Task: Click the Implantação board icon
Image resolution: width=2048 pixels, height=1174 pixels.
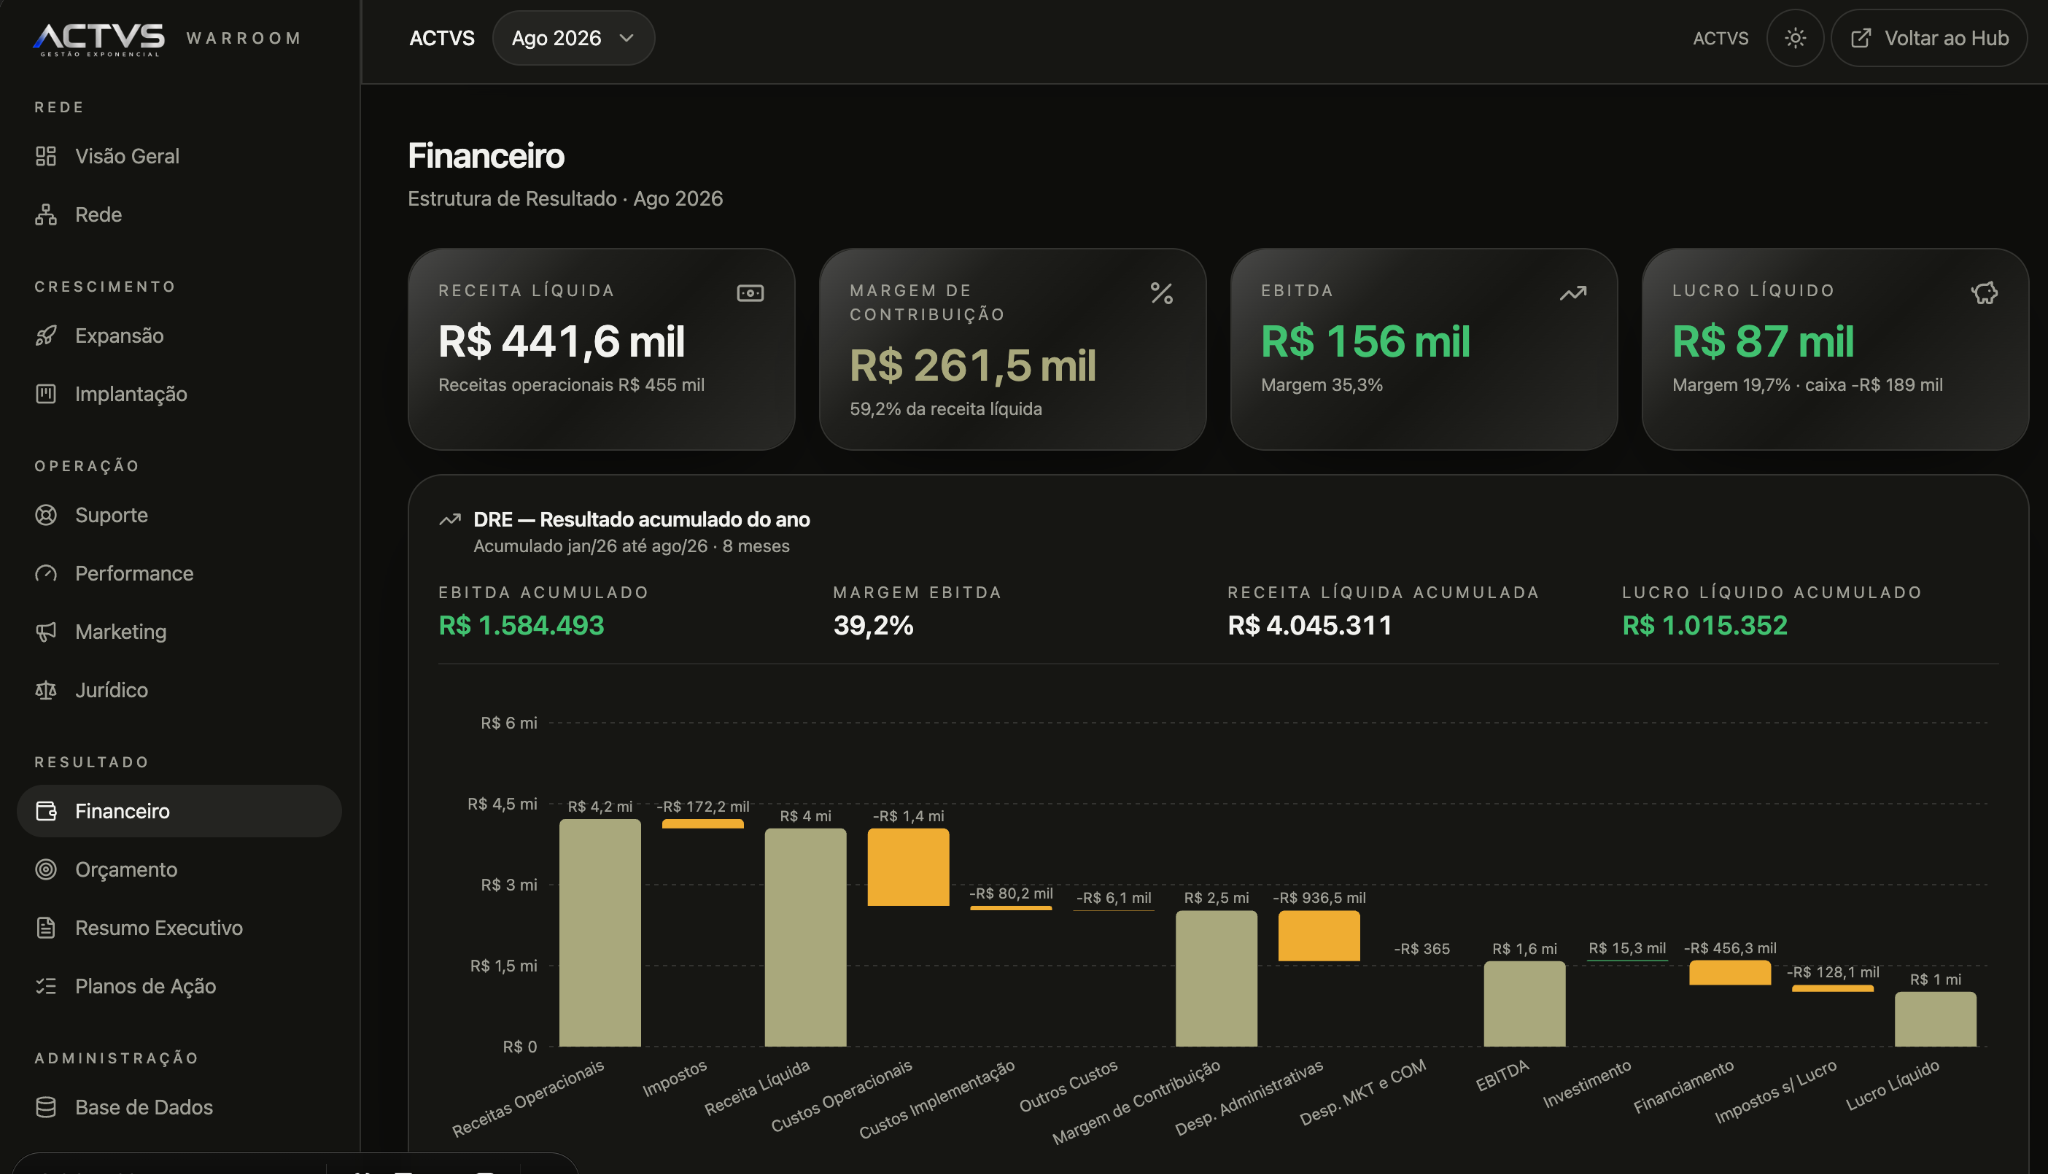Action: 46,394
